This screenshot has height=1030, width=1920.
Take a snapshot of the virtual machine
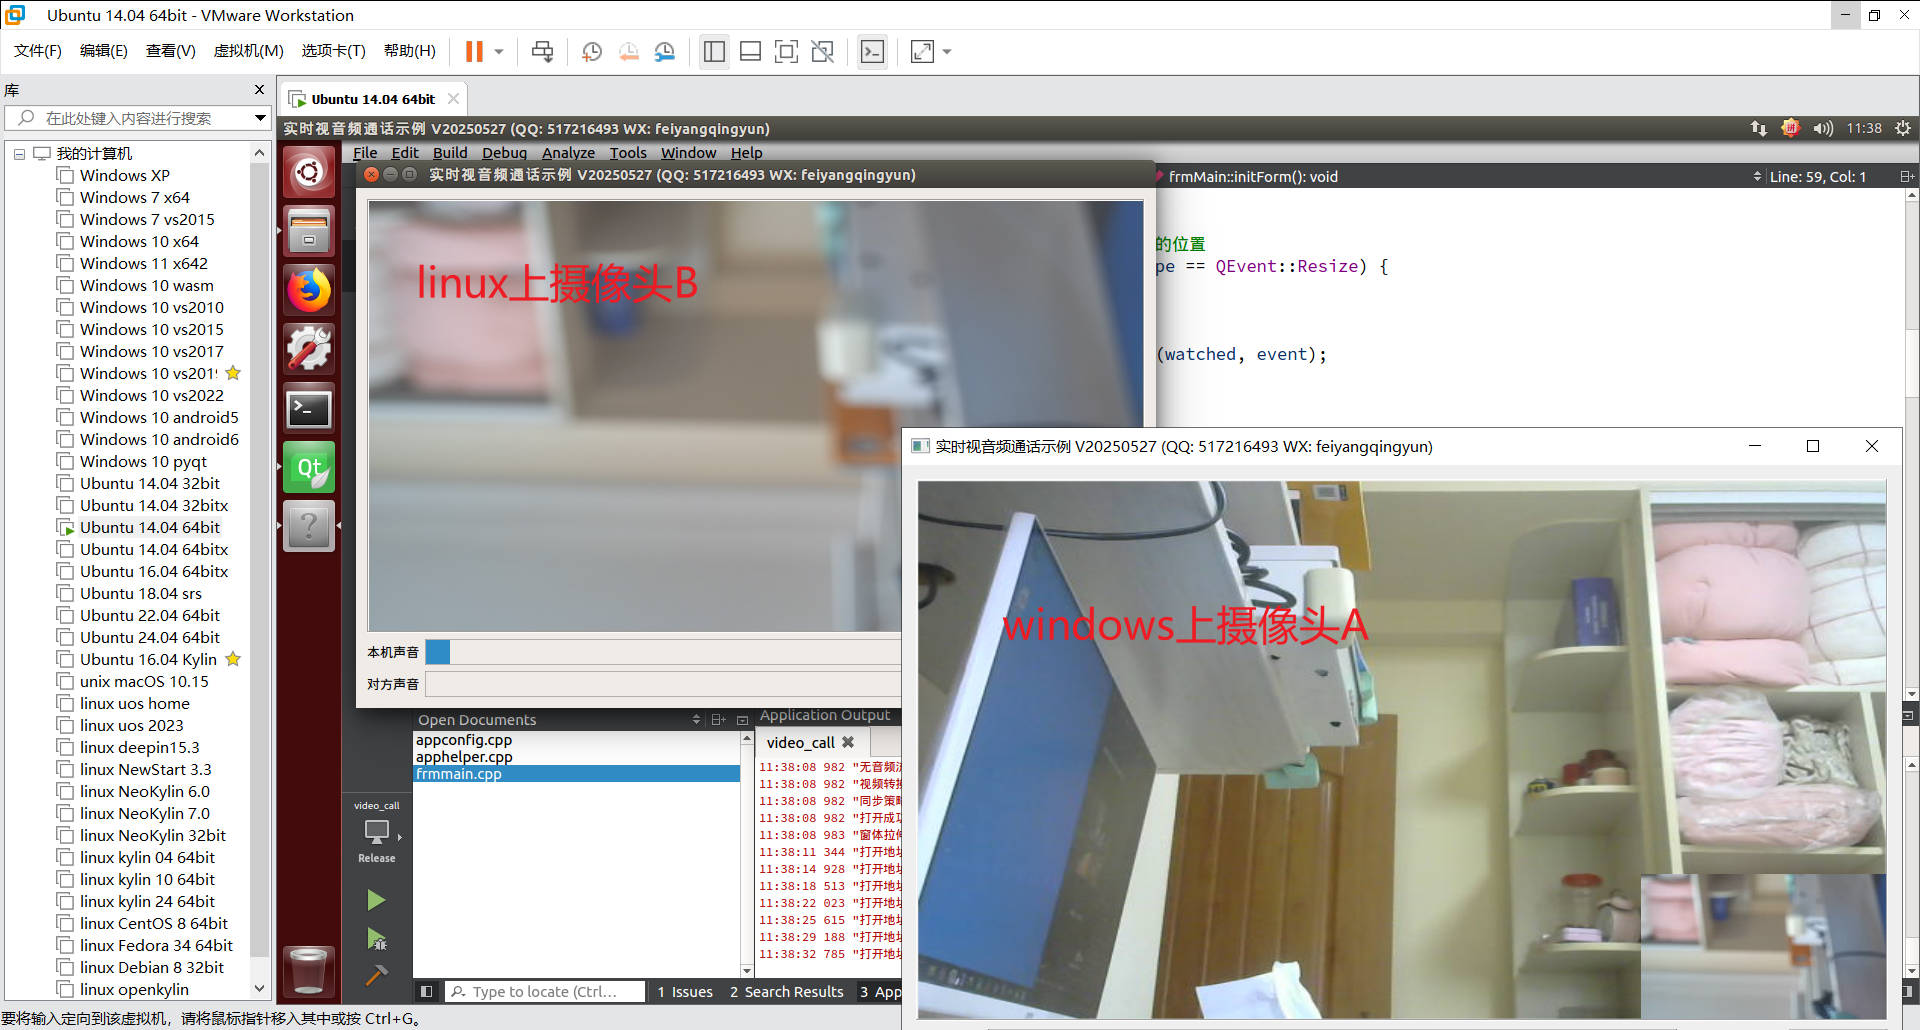point(591,51)
